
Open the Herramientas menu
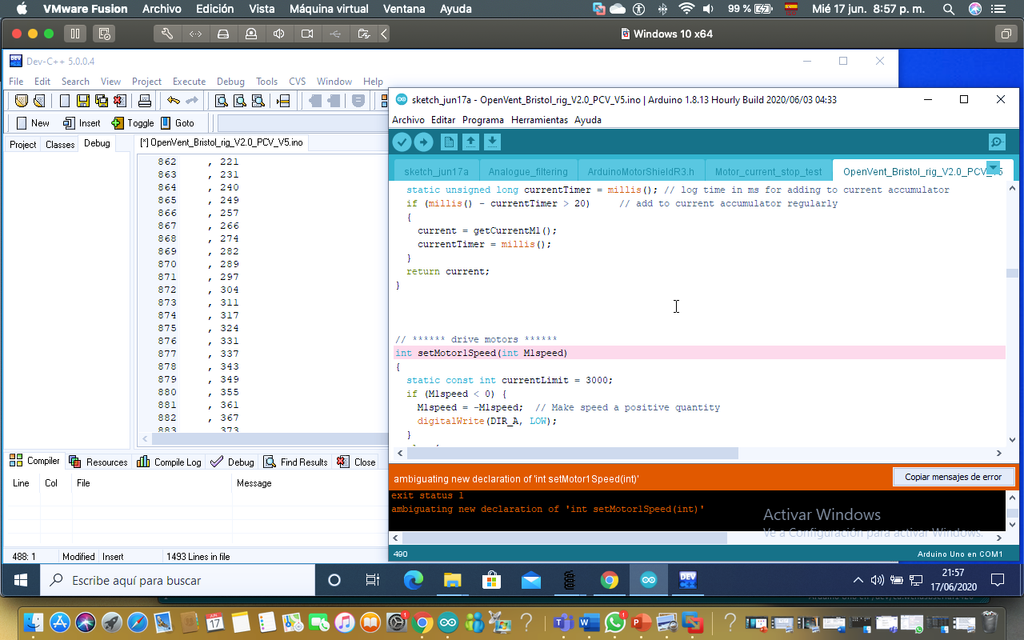point(539,120)
